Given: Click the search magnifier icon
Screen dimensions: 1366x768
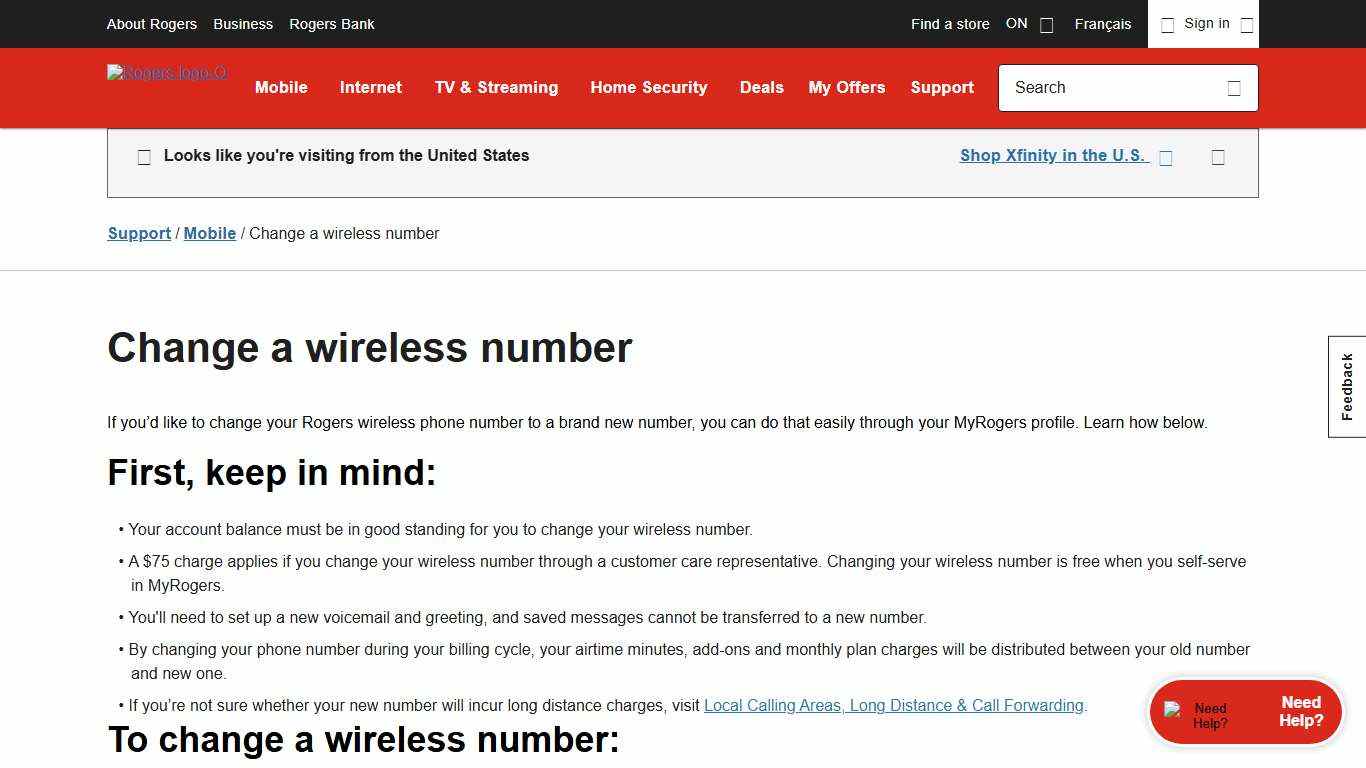Looking at the screenshot, I should (1234, 88).
